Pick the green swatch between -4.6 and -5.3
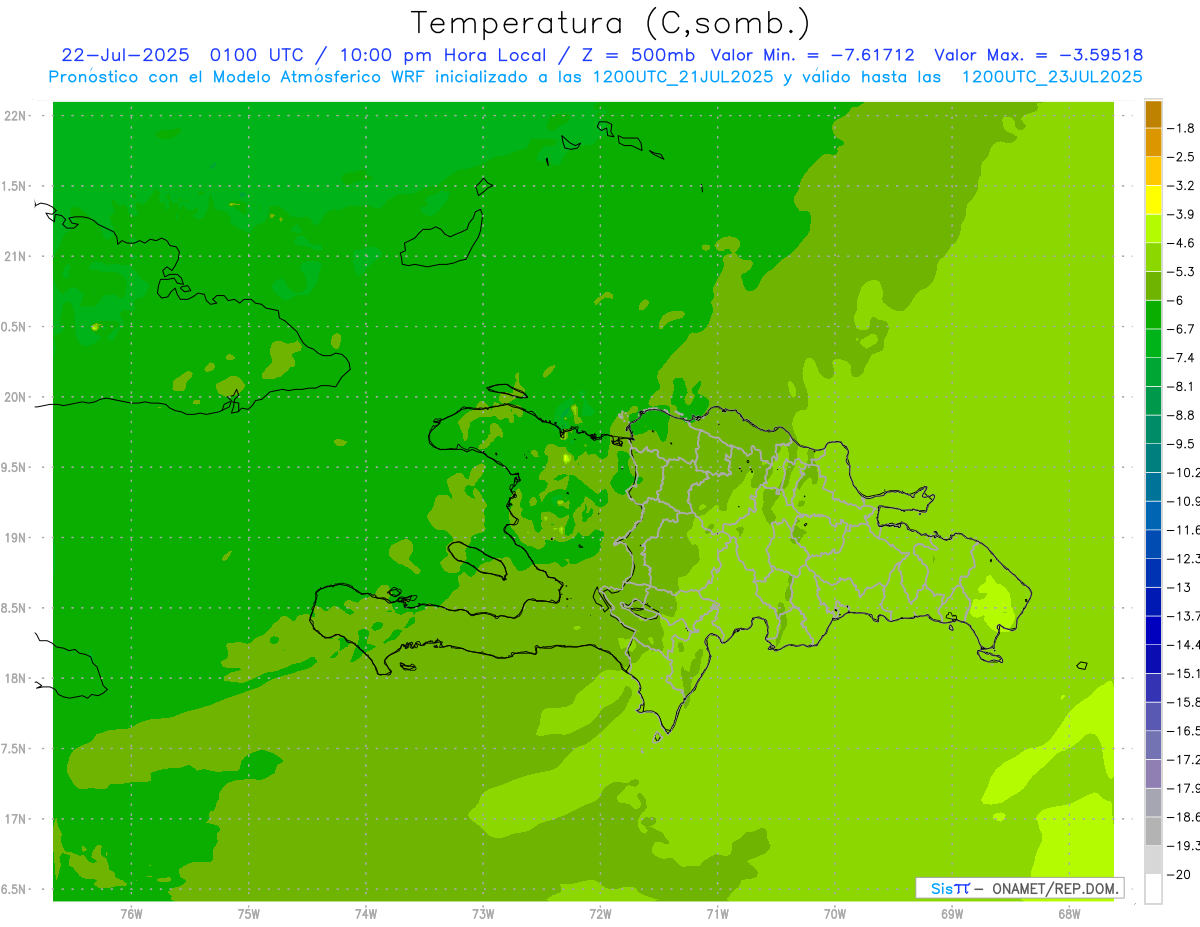1200x927 pixels. [x=1153, y=257]
